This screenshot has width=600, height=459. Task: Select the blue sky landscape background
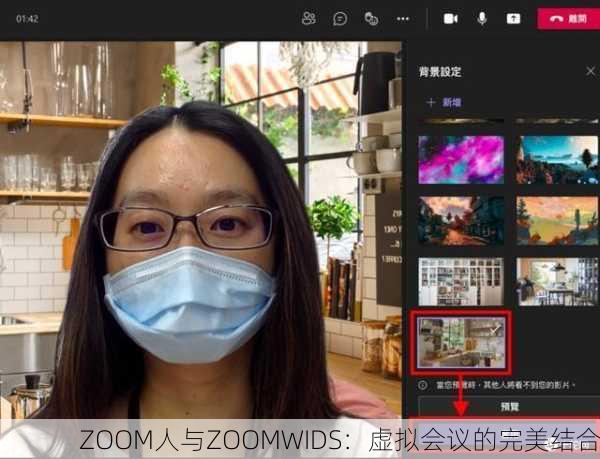557,160
